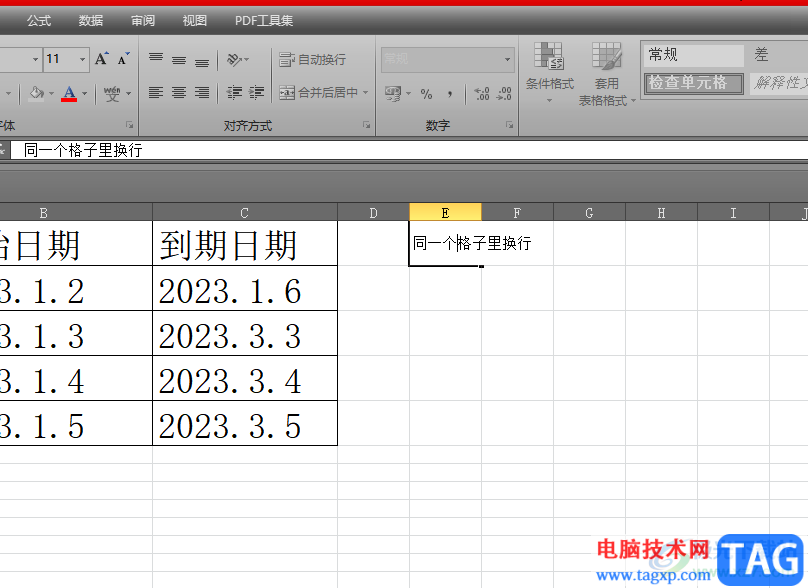Center text horizontally
The width and height of the screenshot is (808, 588).
179,93
